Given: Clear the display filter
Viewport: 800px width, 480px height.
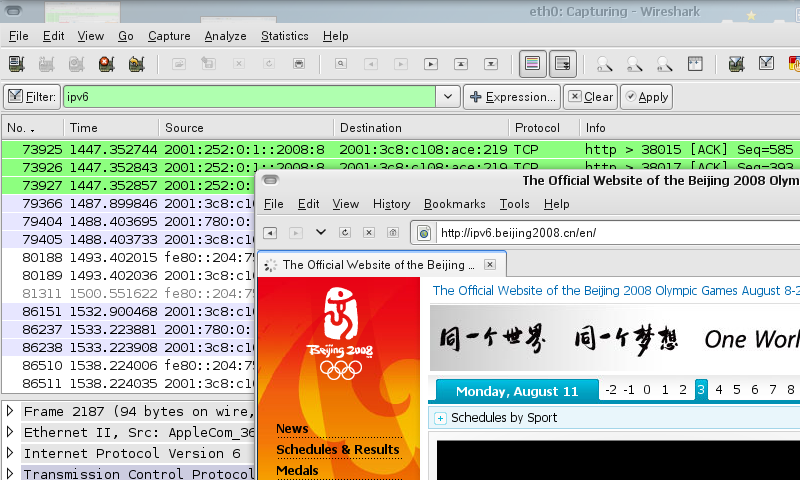Looking at the screenshot, I should (x=590, y=97).
